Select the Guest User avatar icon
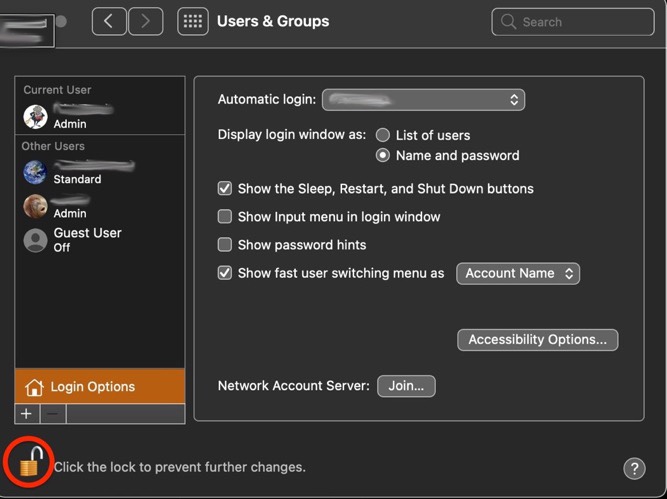Screen dimensions: 667x499 (x=35, y=240)
